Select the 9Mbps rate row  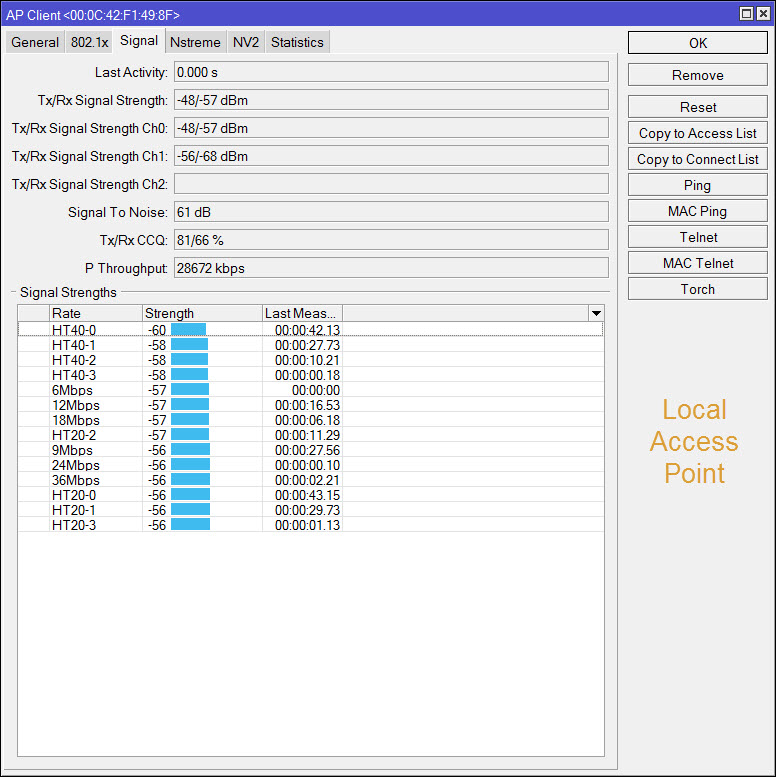[311, 450]
